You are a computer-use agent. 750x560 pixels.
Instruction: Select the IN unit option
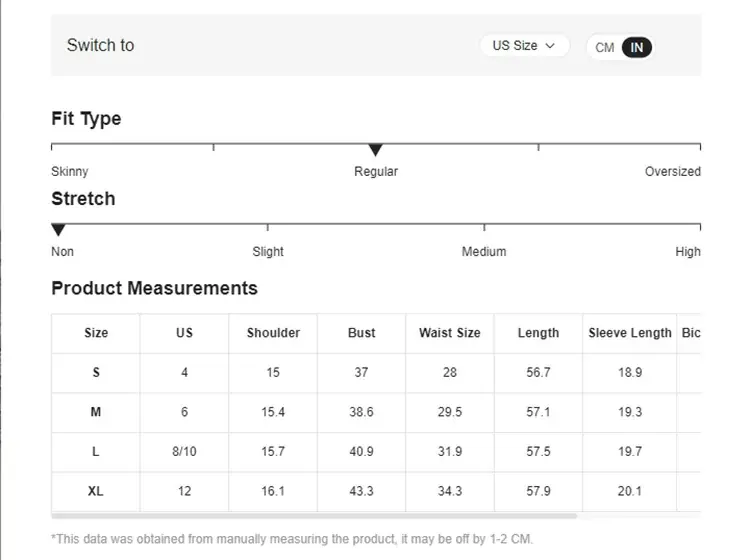pyautogui.click(x=637, y=47)
